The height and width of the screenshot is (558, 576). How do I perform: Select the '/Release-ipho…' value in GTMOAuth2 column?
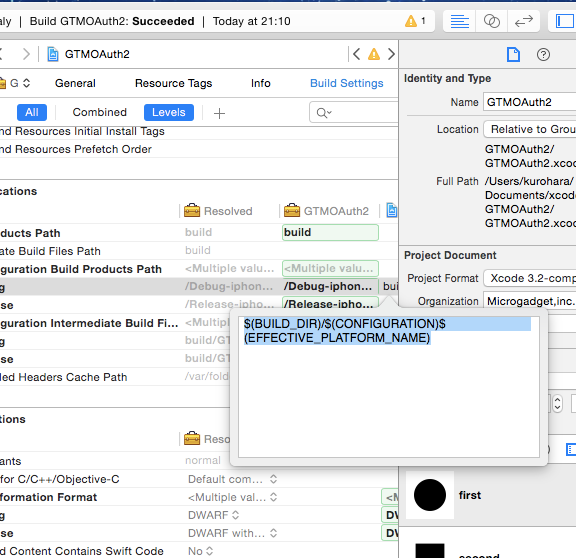330,303
